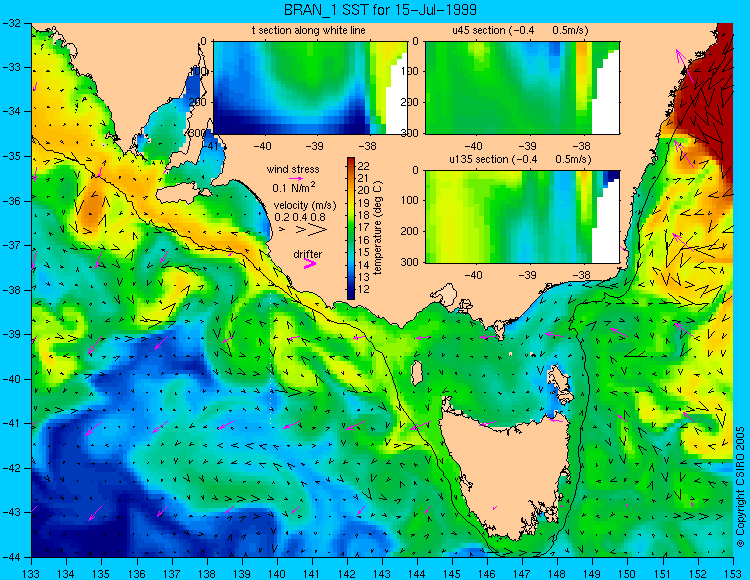Click the 'u45 section (-0.4 0.5m/s)' title text
The image size is (750, 580).
coord(520,30)
